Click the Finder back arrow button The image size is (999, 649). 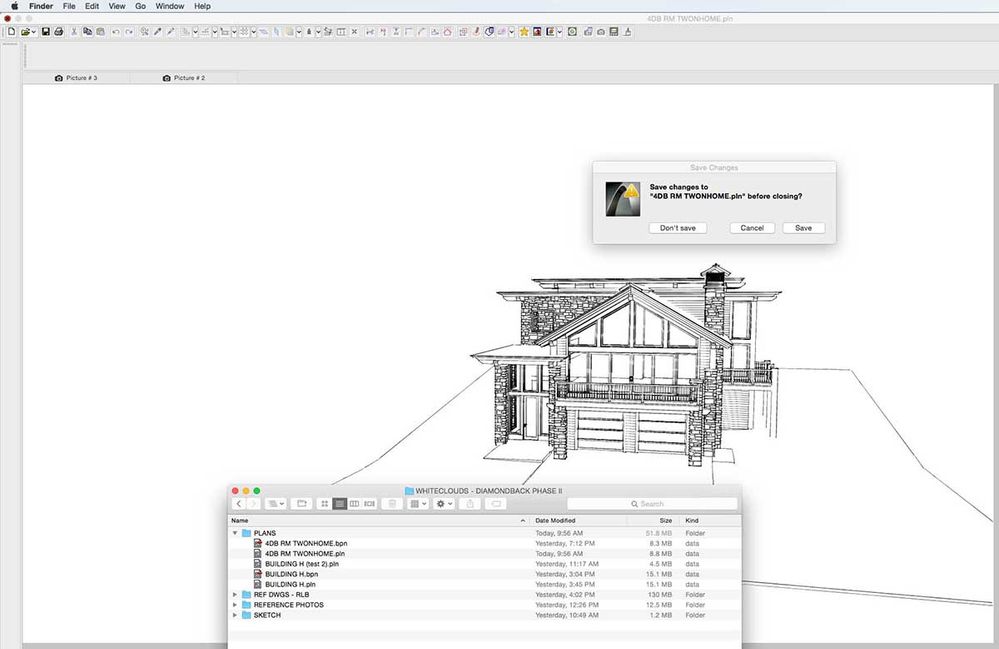[x=239, y=504]
